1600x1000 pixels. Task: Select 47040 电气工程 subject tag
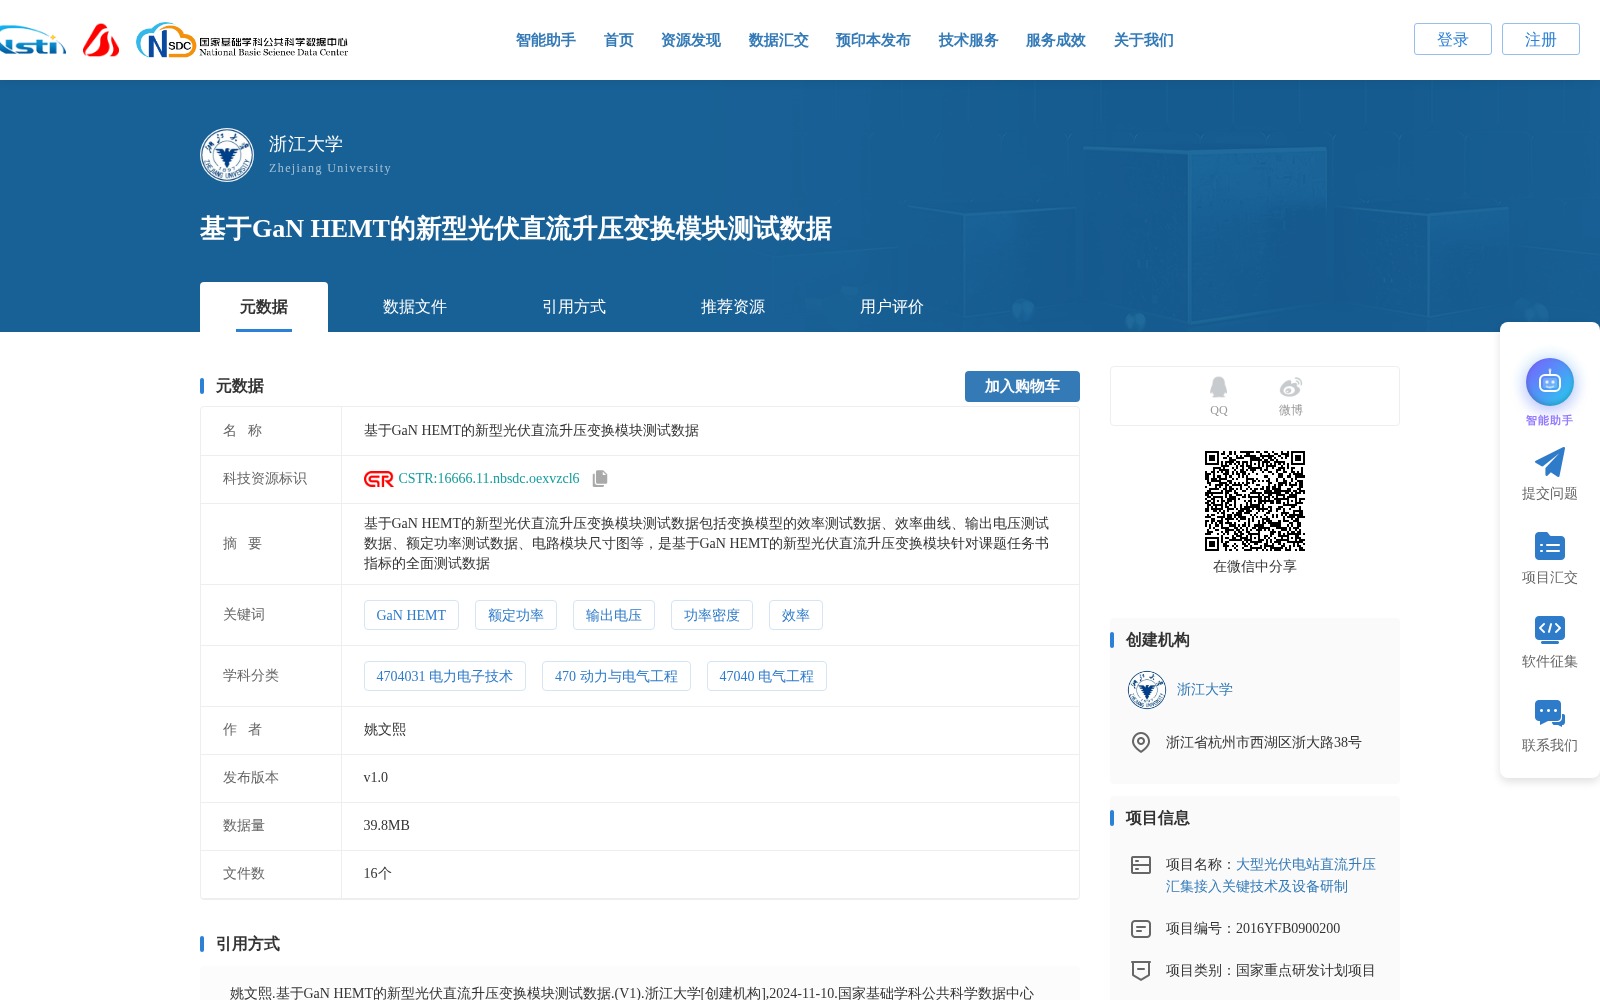coord(767,676)
